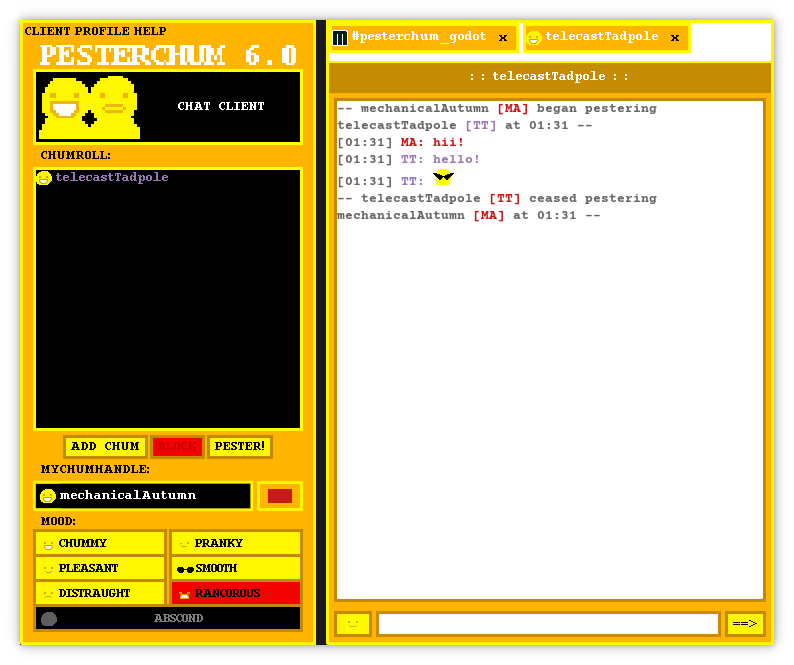This screenshot has height=665, width=794.
Task: Close the #pesterchum_godot tab
Action: coord(503,38)
